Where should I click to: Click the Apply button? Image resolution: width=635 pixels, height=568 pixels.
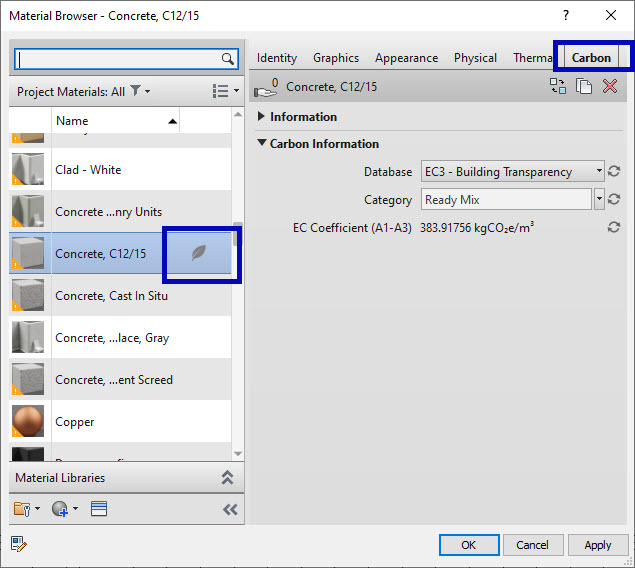point(598,545)
